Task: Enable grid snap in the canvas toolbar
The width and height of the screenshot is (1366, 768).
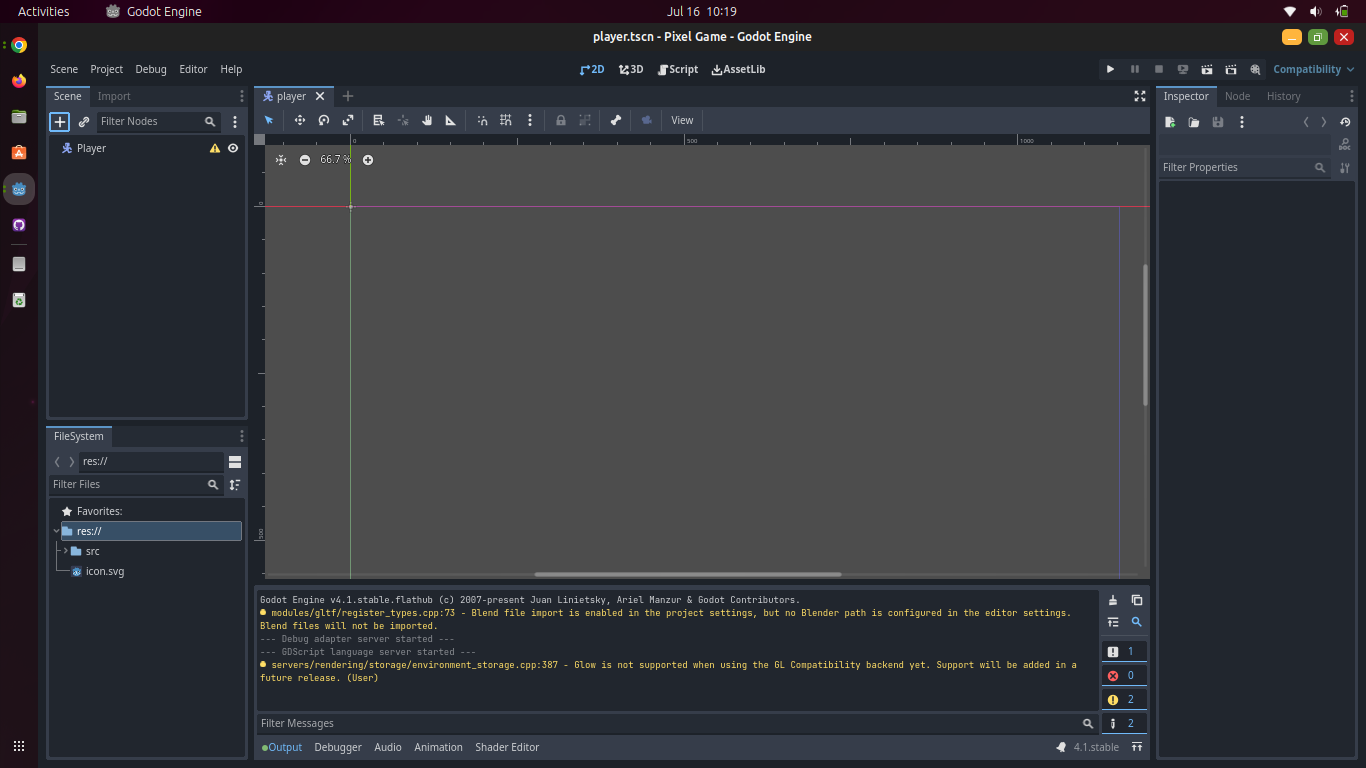Action: pos(506,120)
